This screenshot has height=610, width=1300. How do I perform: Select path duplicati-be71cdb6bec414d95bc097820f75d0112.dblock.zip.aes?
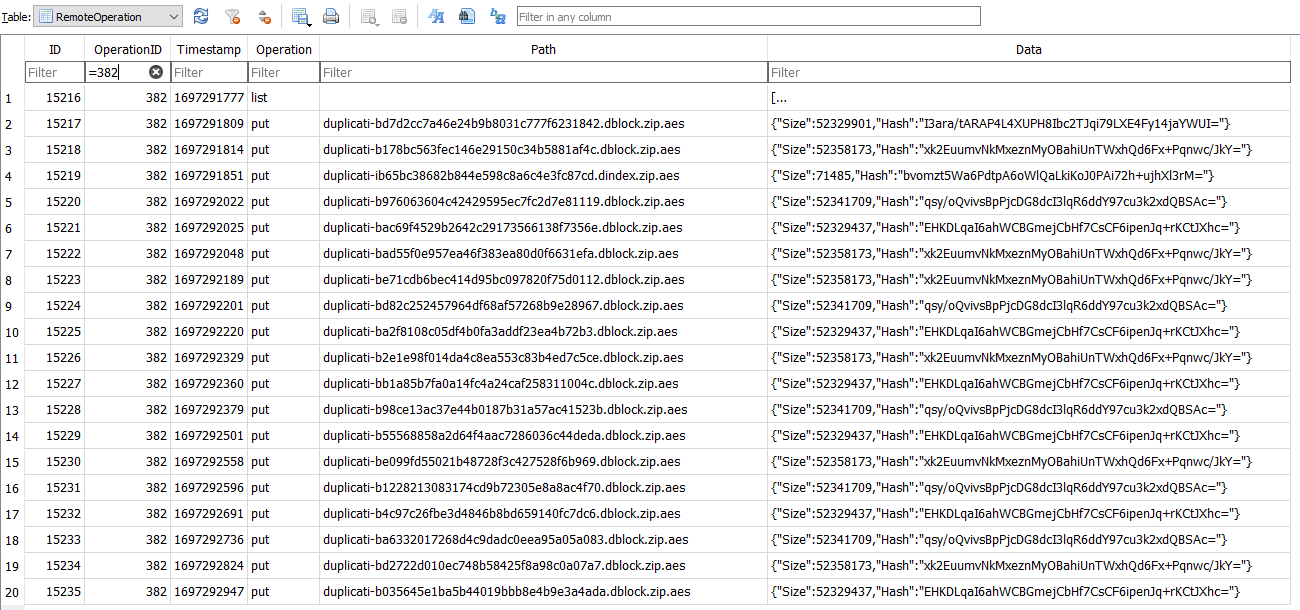543,280
